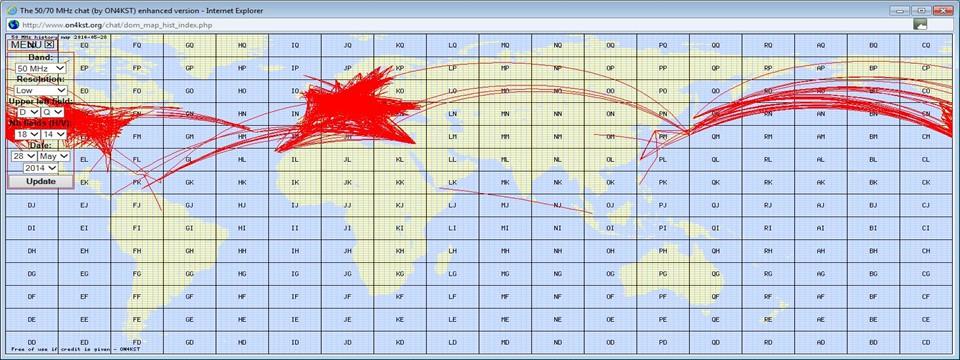Click the image icon at address bar right
The height and width of the screenshot is (360, 960).
coord(920,24)
